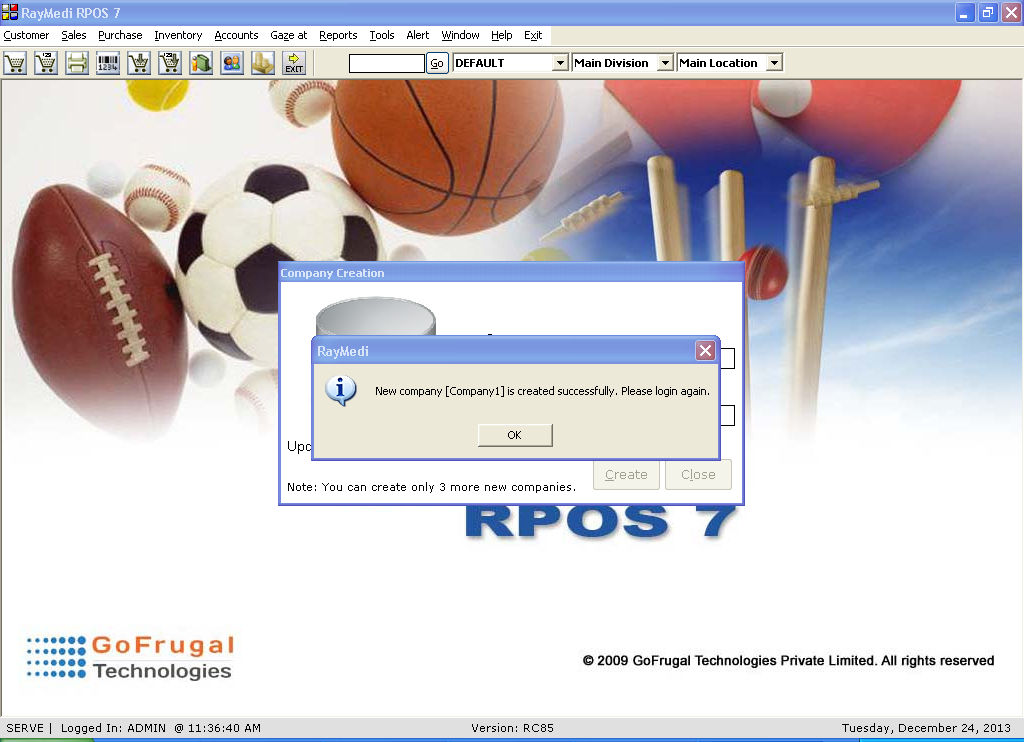Click the date "Tuesday, December 24, 2013" in the status bar
This screenshot has width=1024, height=742.
926,728
